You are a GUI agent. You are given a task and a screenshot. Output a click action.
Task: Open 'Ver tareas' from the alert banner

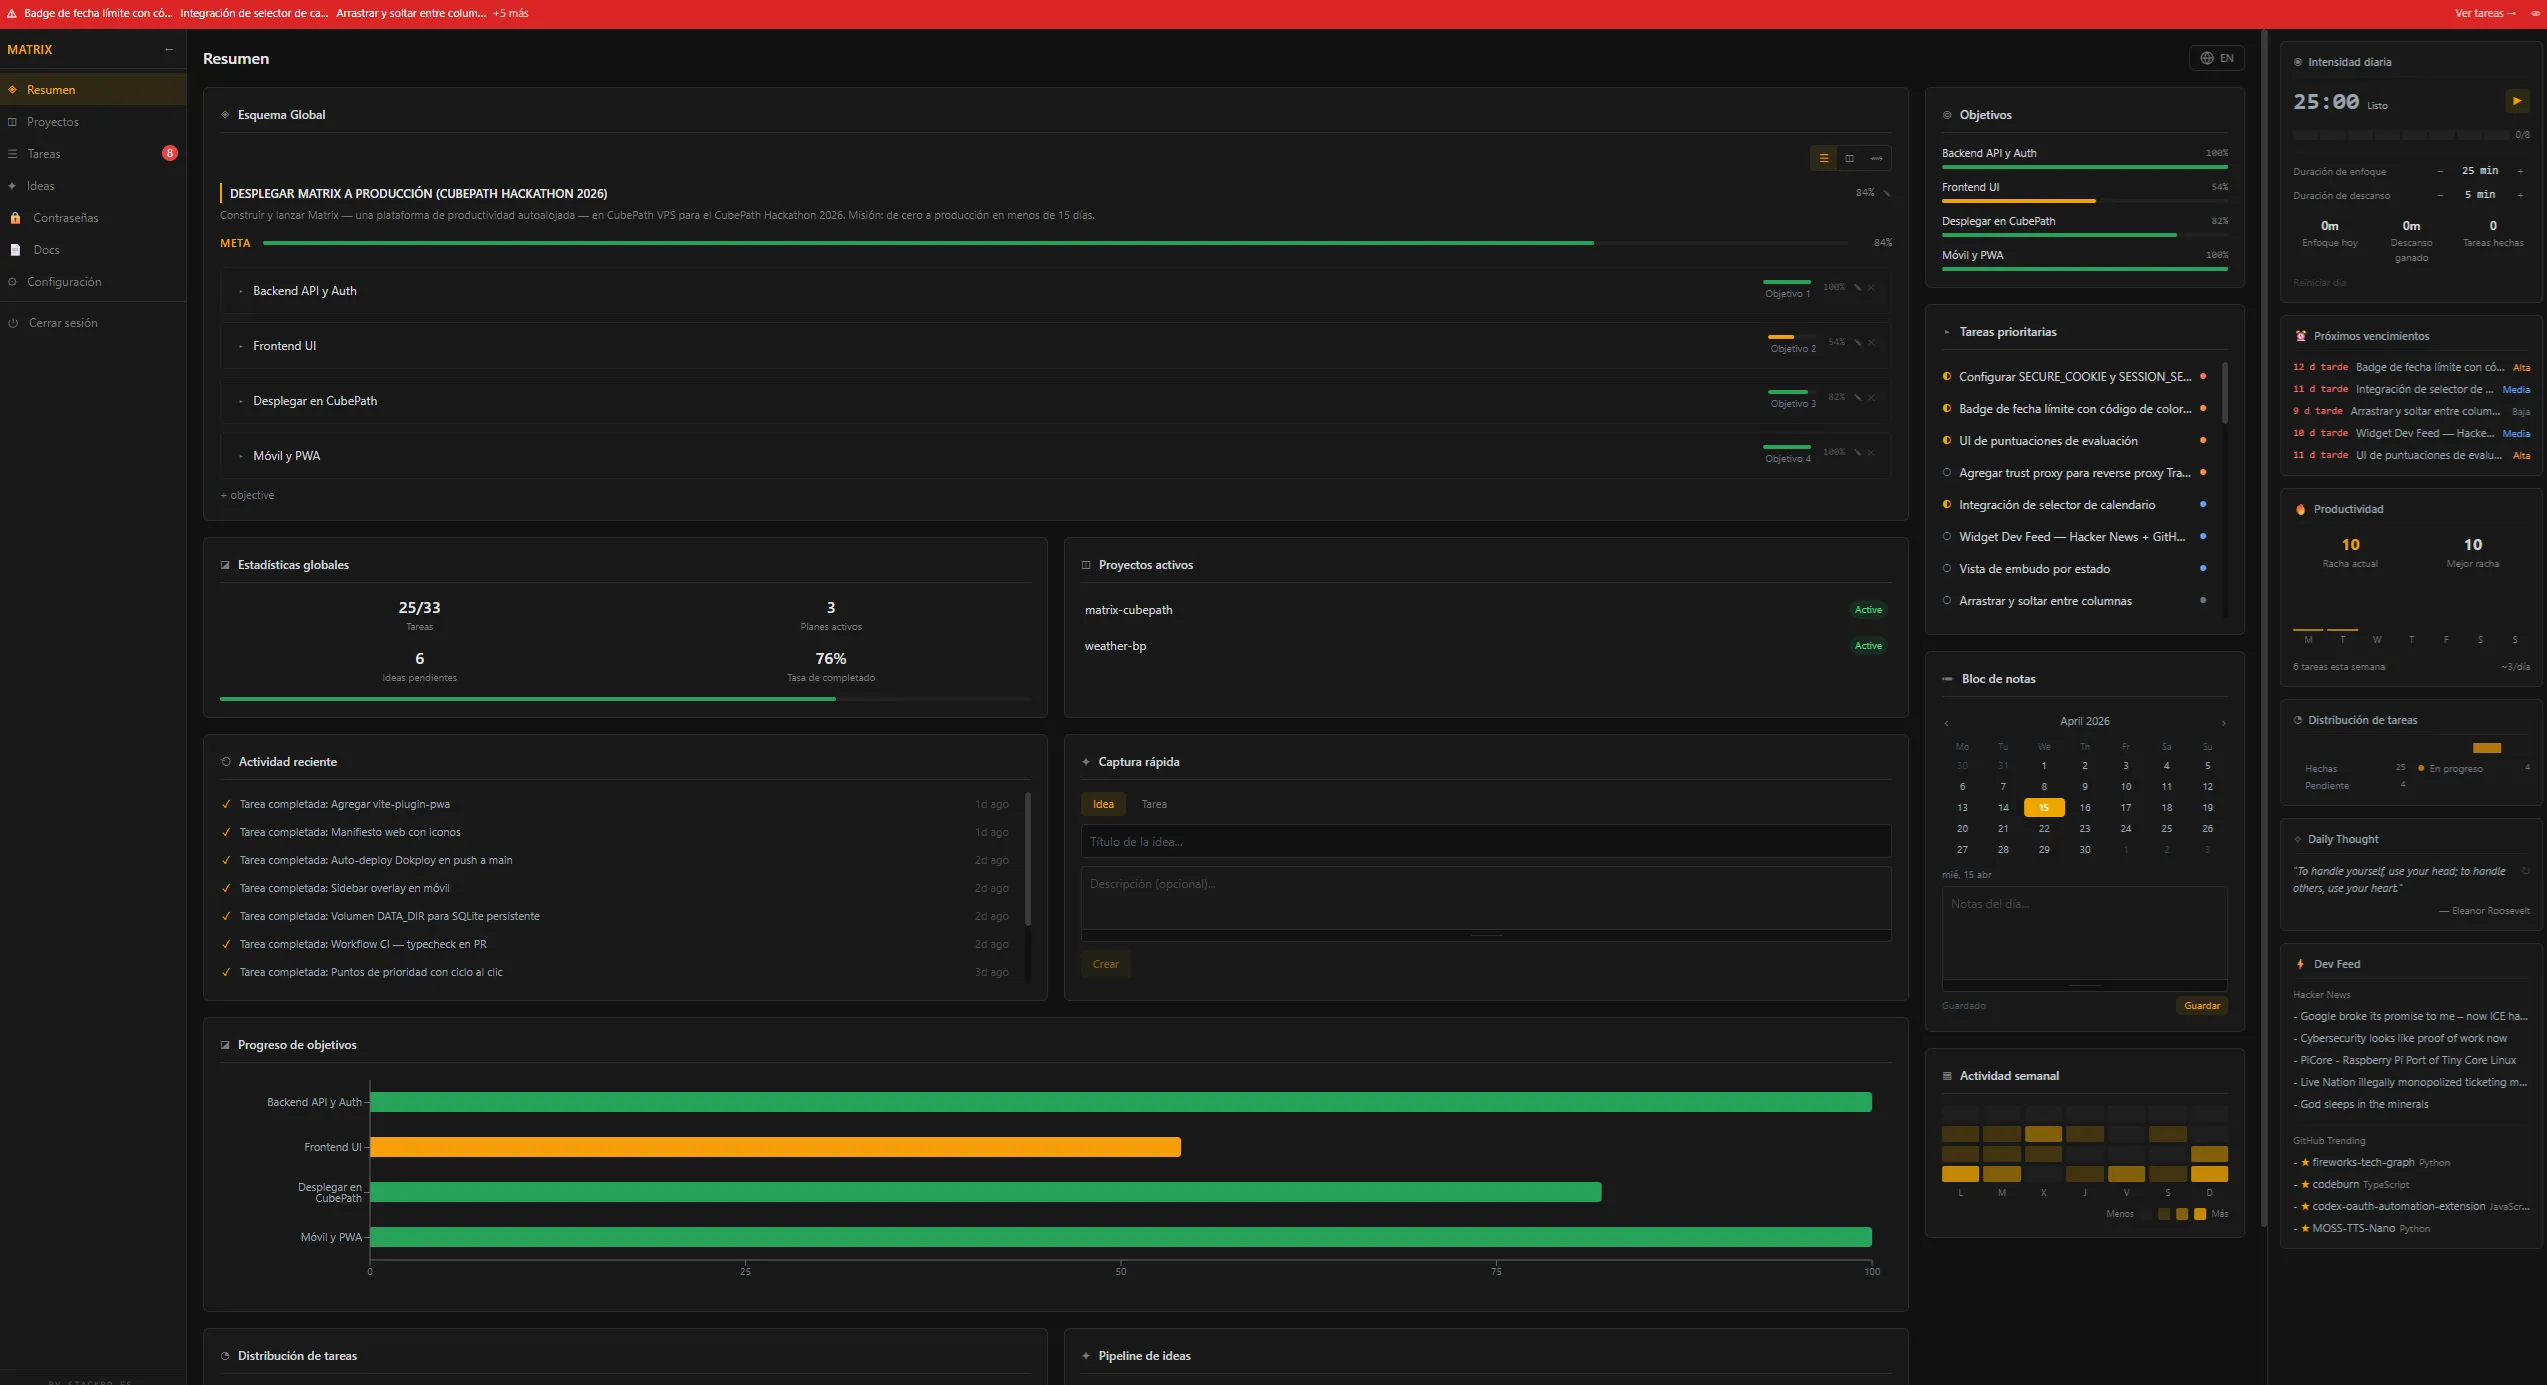[2481, 13]
